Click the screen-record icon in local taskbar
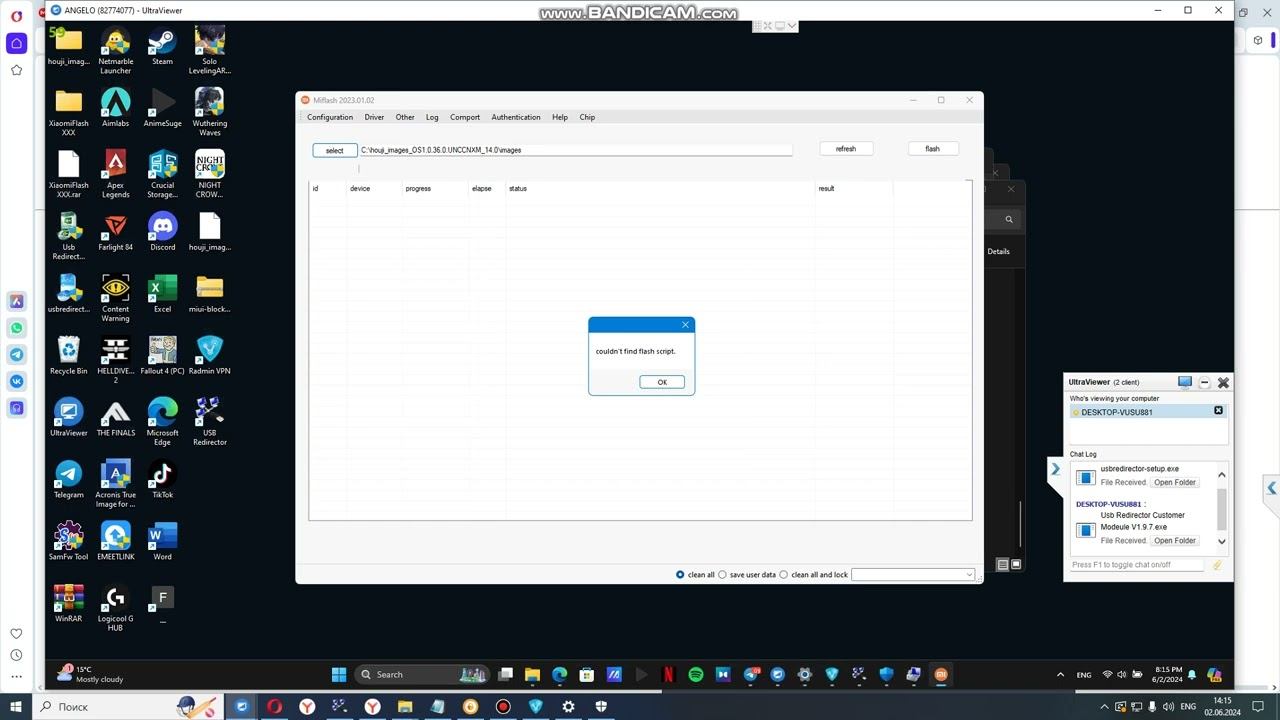Viewport: 1280px width, 720px height. (x=503, y=707)
